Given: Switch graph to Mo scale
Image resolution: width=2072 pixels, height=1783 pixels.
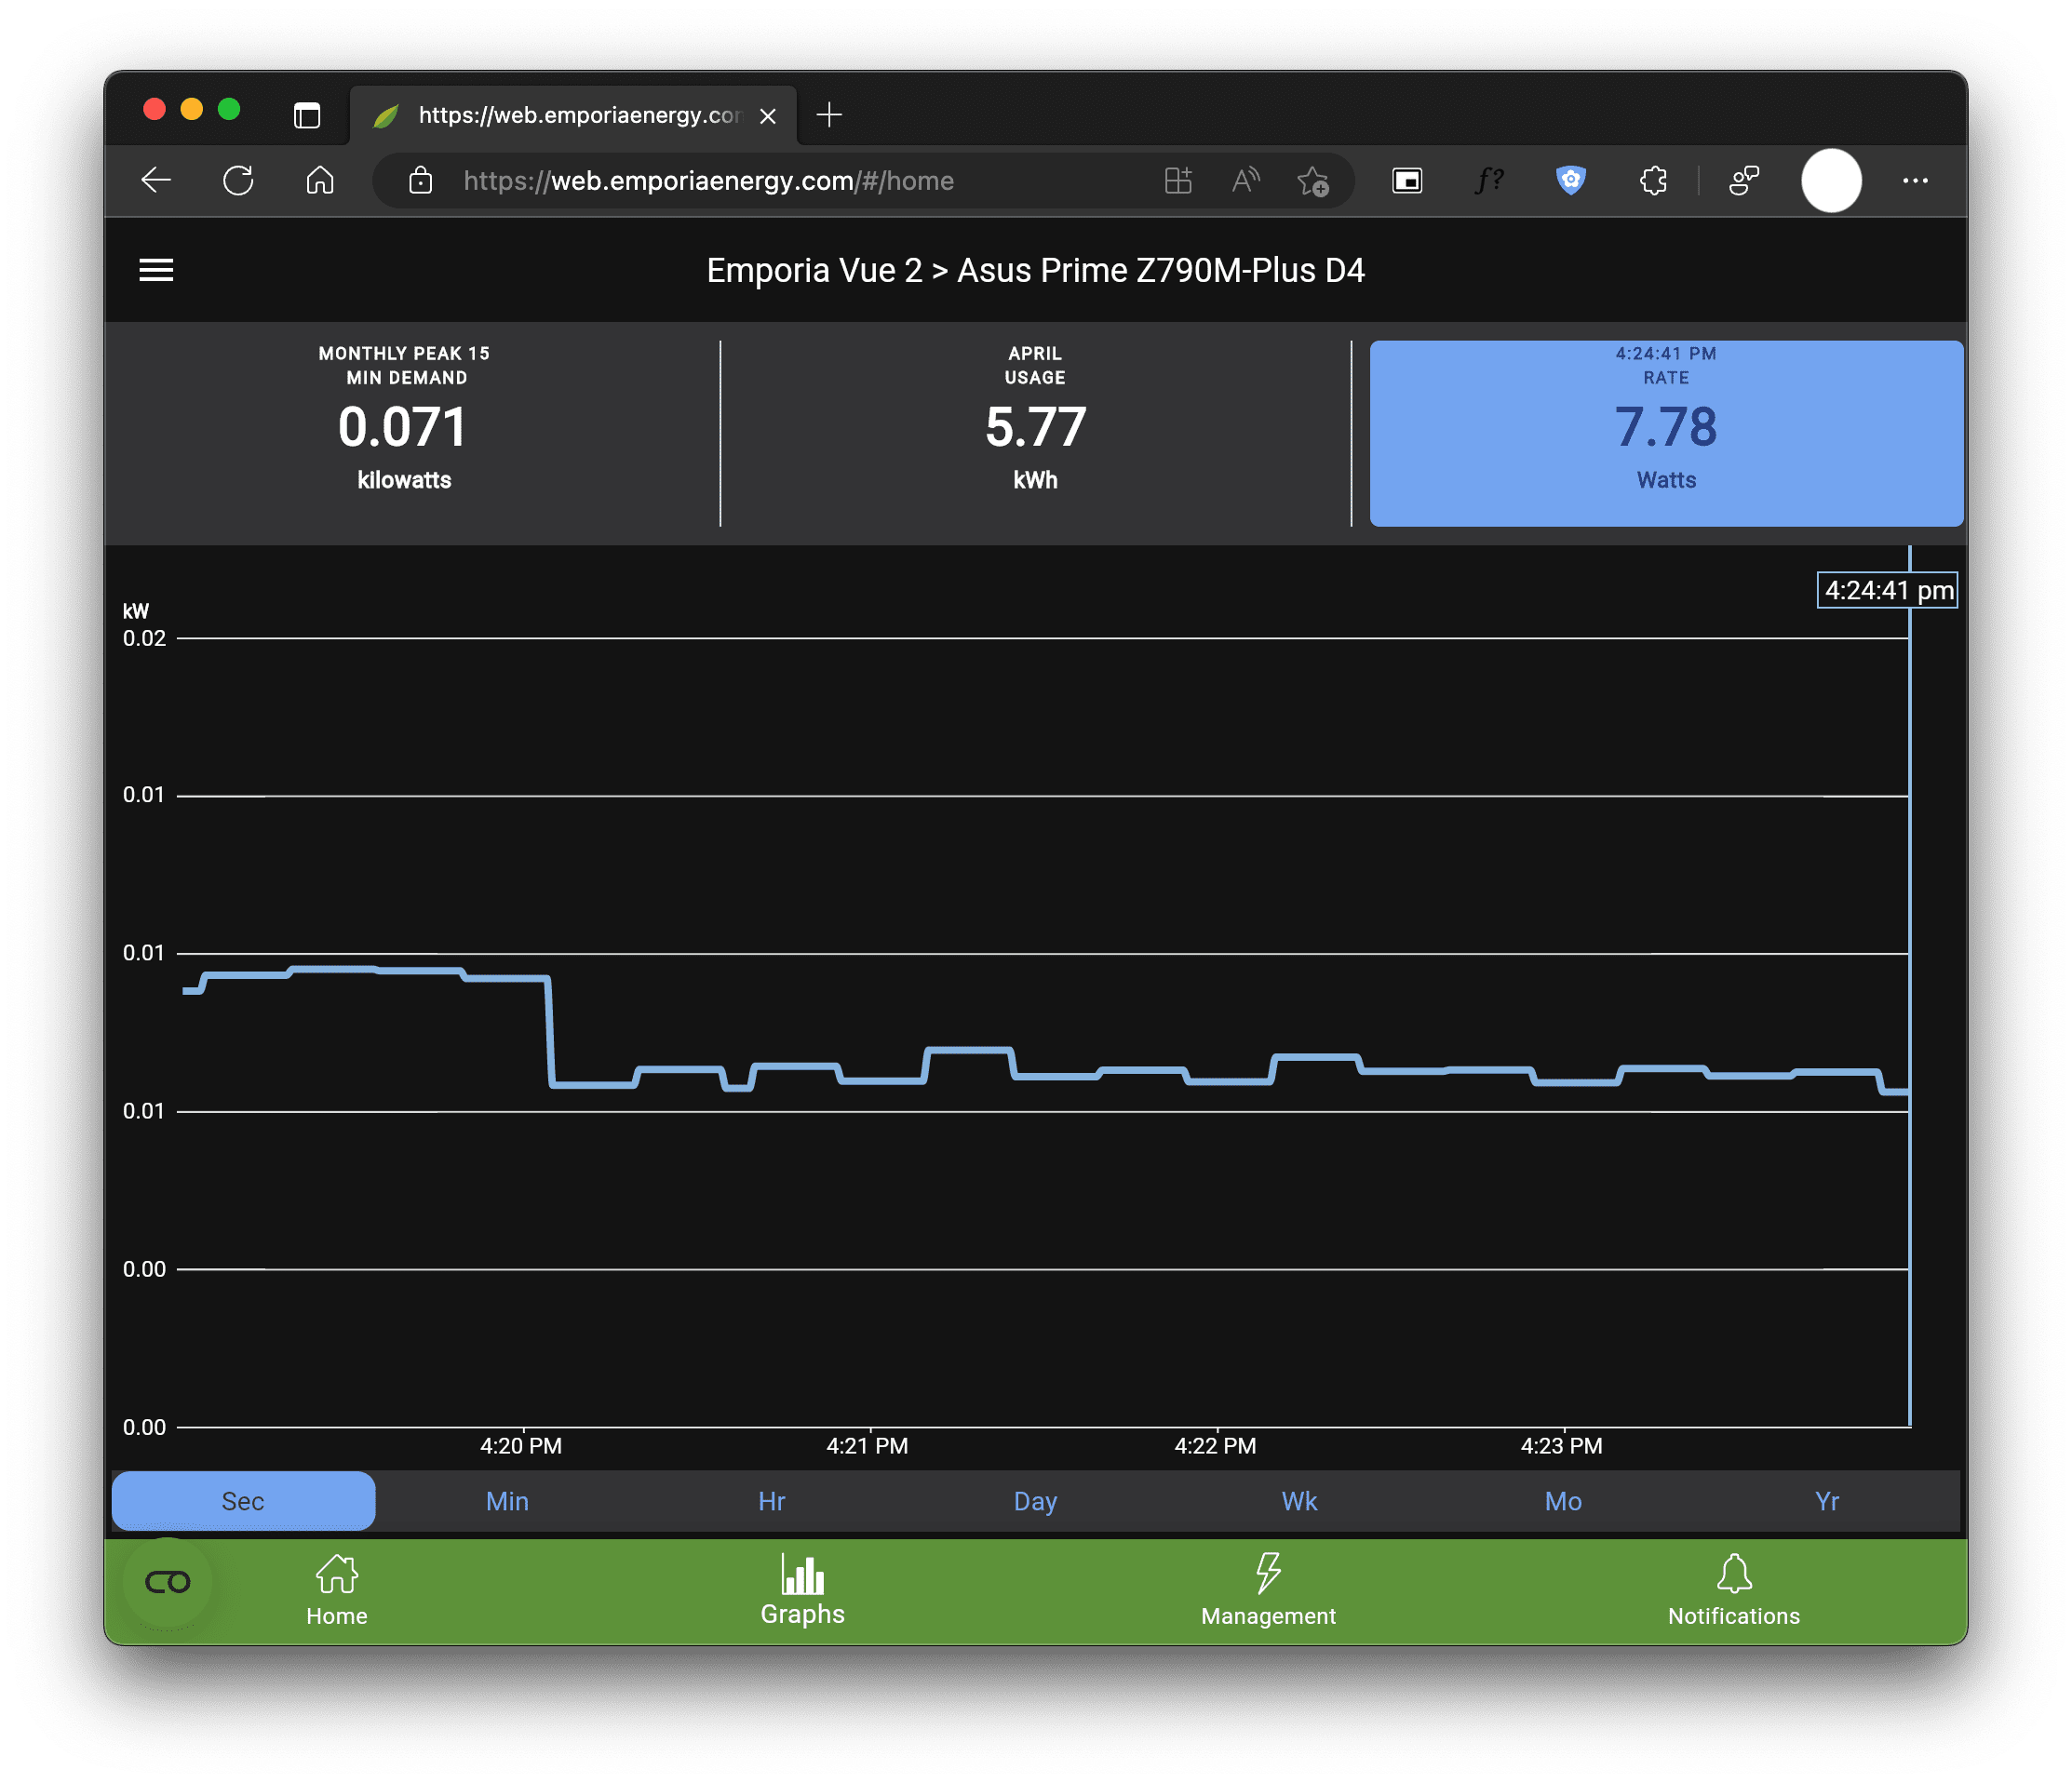Looking at the screenshot, I should [1563, 1501].
